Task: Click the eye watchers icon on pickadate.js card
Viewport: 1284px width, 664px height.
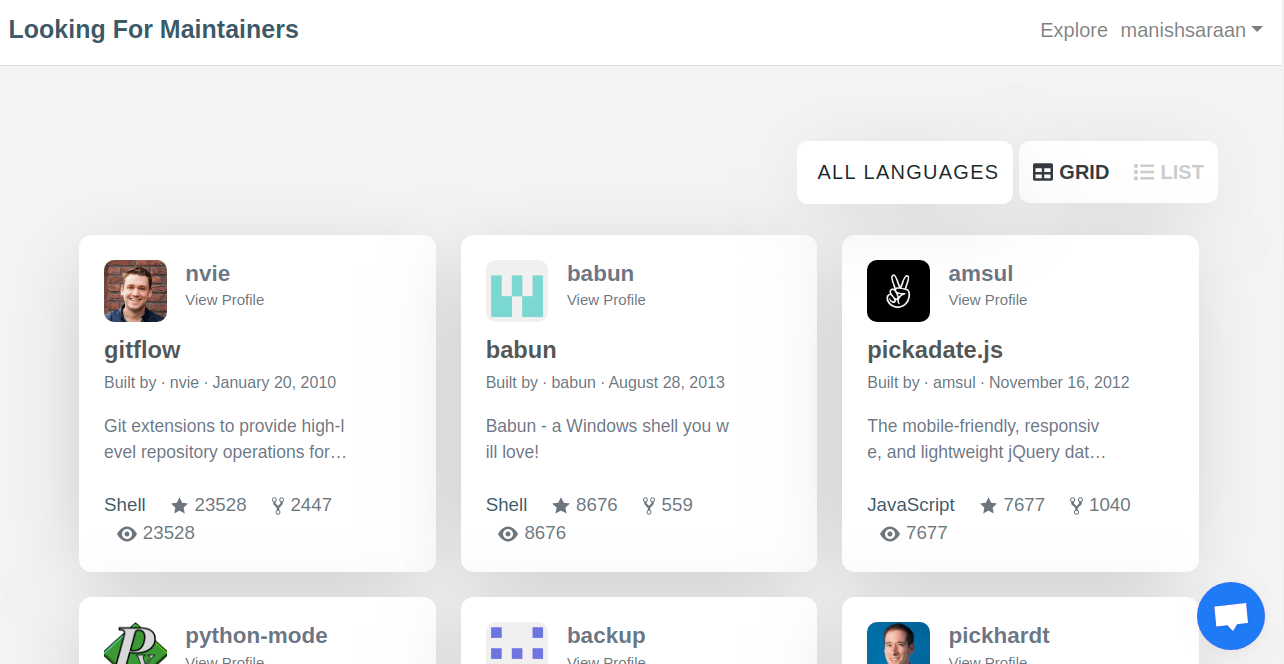Action: pos(890,534)
